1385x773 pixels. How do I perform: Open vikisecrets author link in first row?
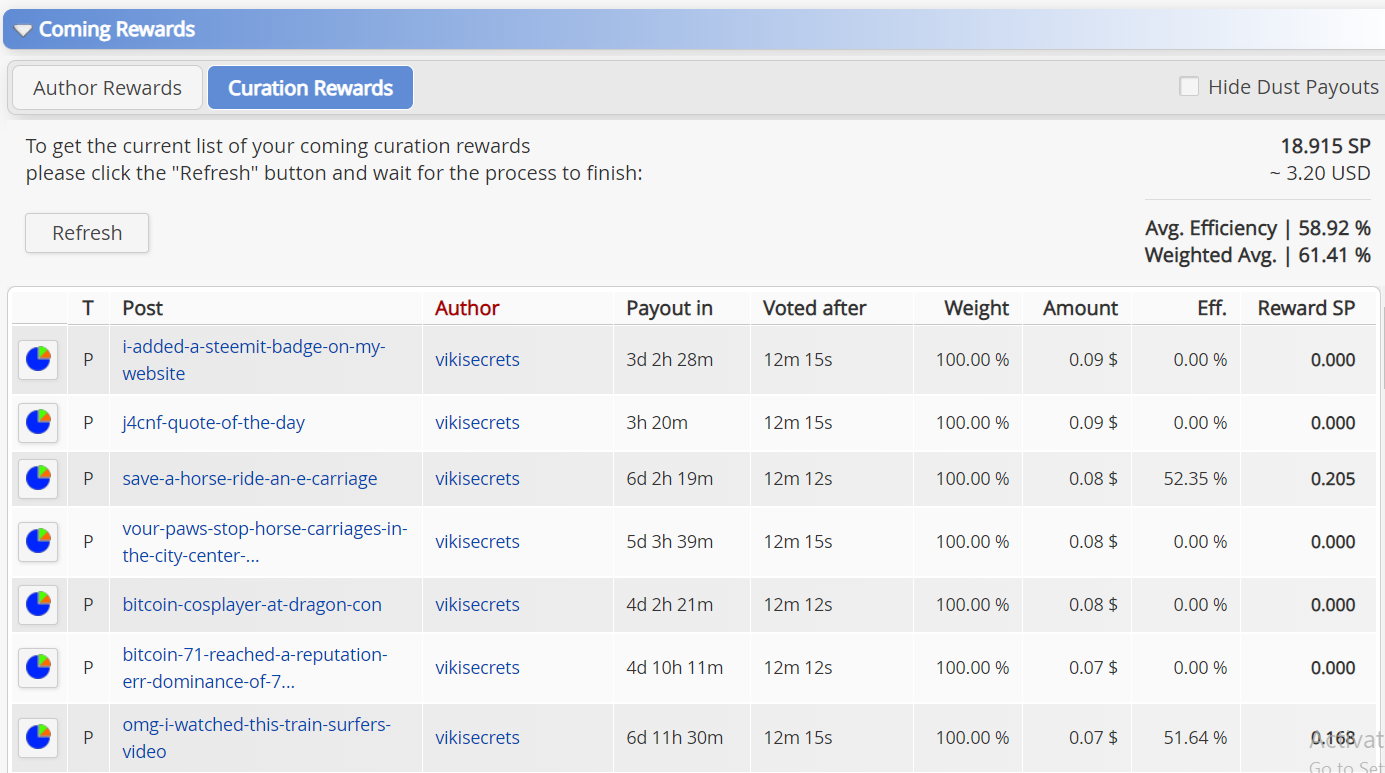(x=477, y=360)
